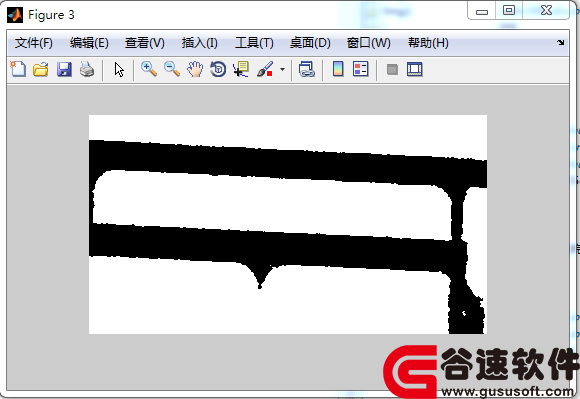Click the Hide Plot Tools icon
Viewport: 580px width, 399px height.
click(x=392, y=69)
